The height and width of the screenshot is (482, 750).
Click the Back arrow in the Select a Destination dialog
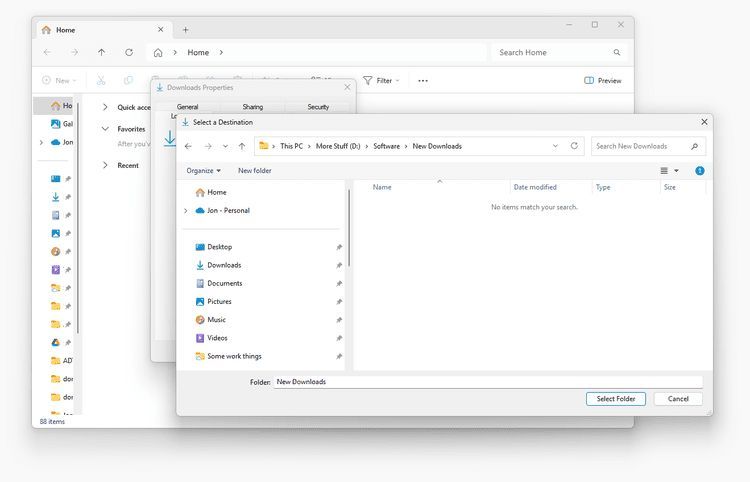188,146
